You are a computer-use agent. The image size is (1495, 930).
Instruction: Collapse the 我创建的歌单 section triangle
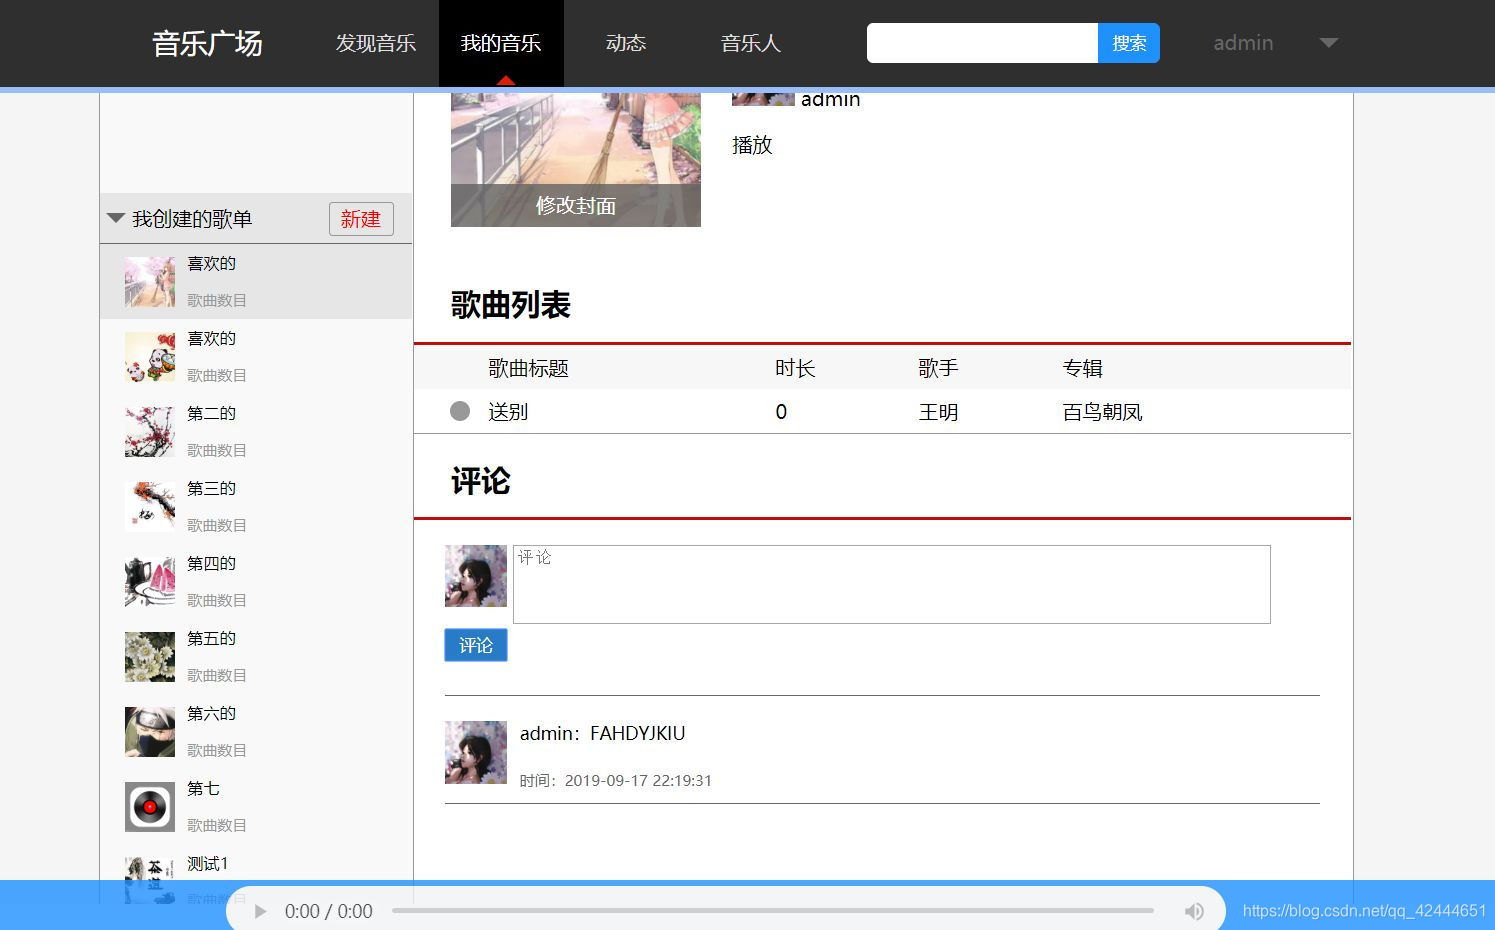[x=116, y=218]
